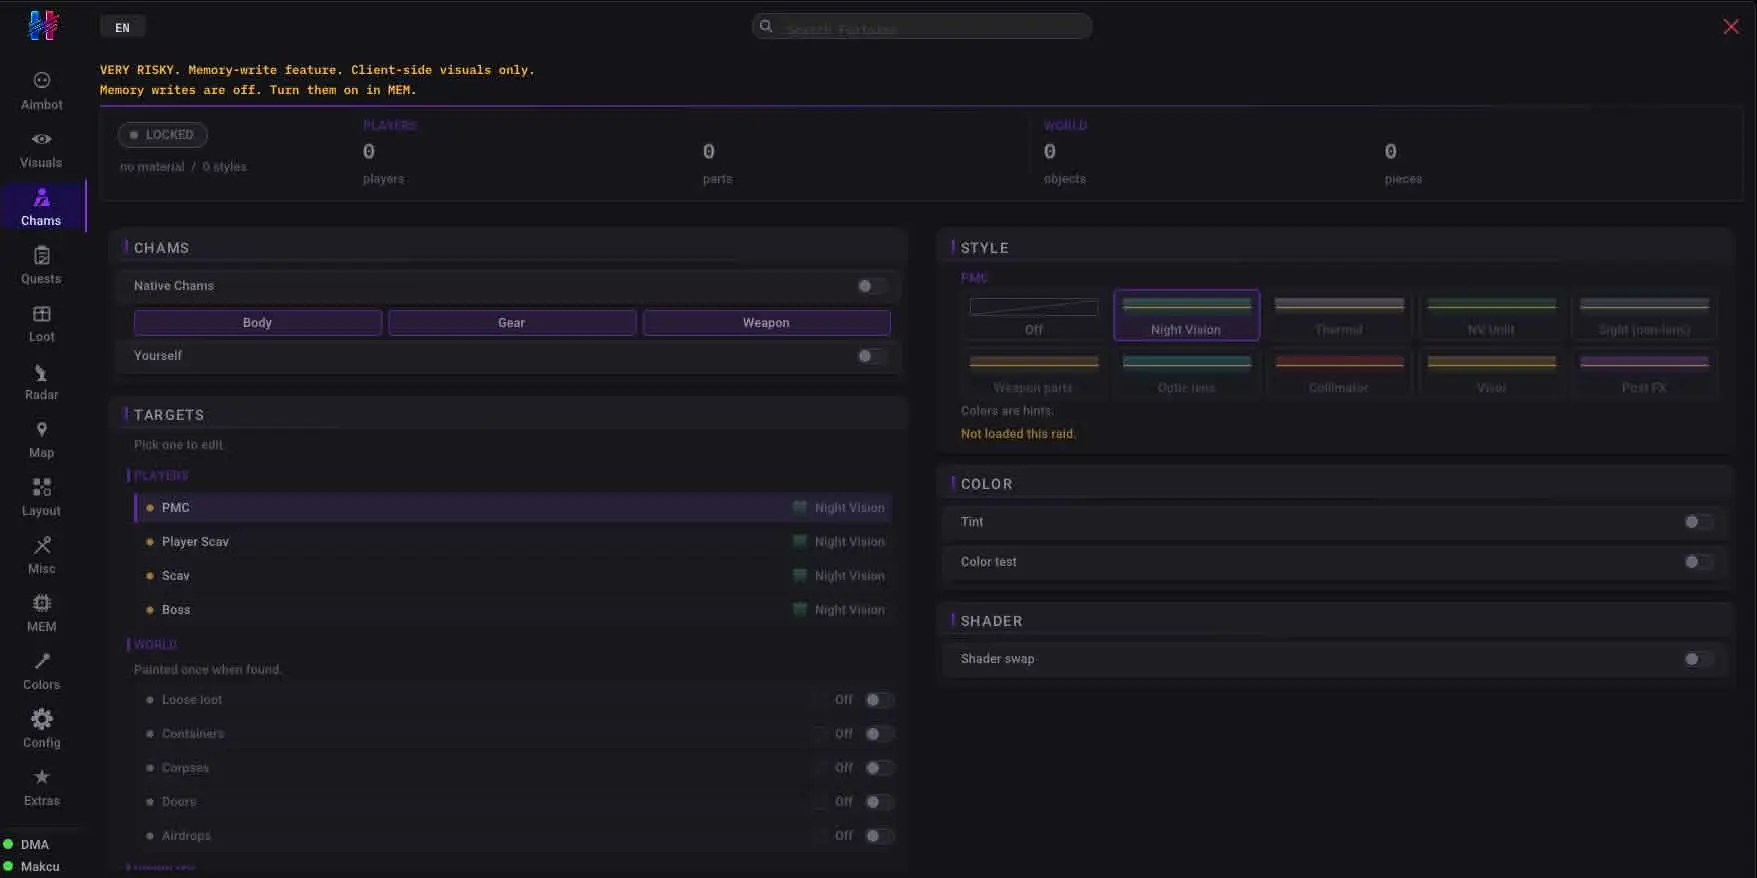Open the Aimbot section icon
The width and height of the screenshot is (1757, 878).
[41, 80]
